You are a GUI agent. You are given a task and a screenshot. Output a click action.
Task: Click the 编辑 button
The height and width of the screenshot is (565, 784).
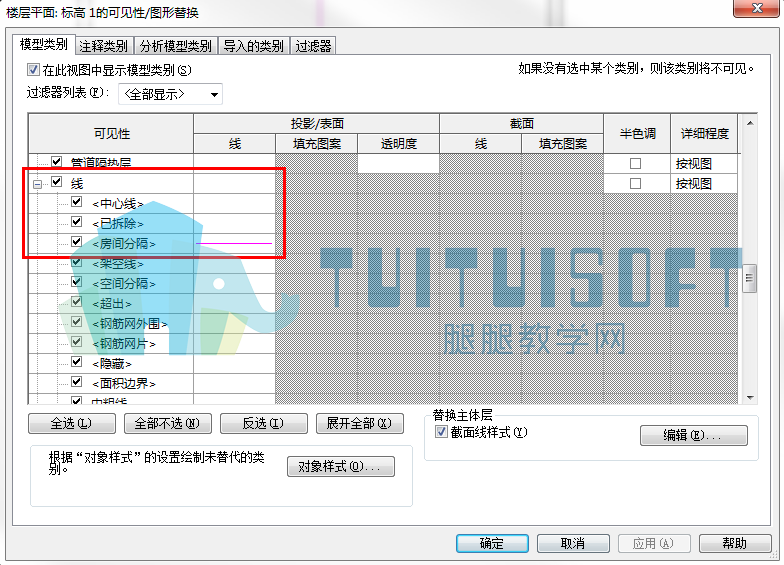694,436
